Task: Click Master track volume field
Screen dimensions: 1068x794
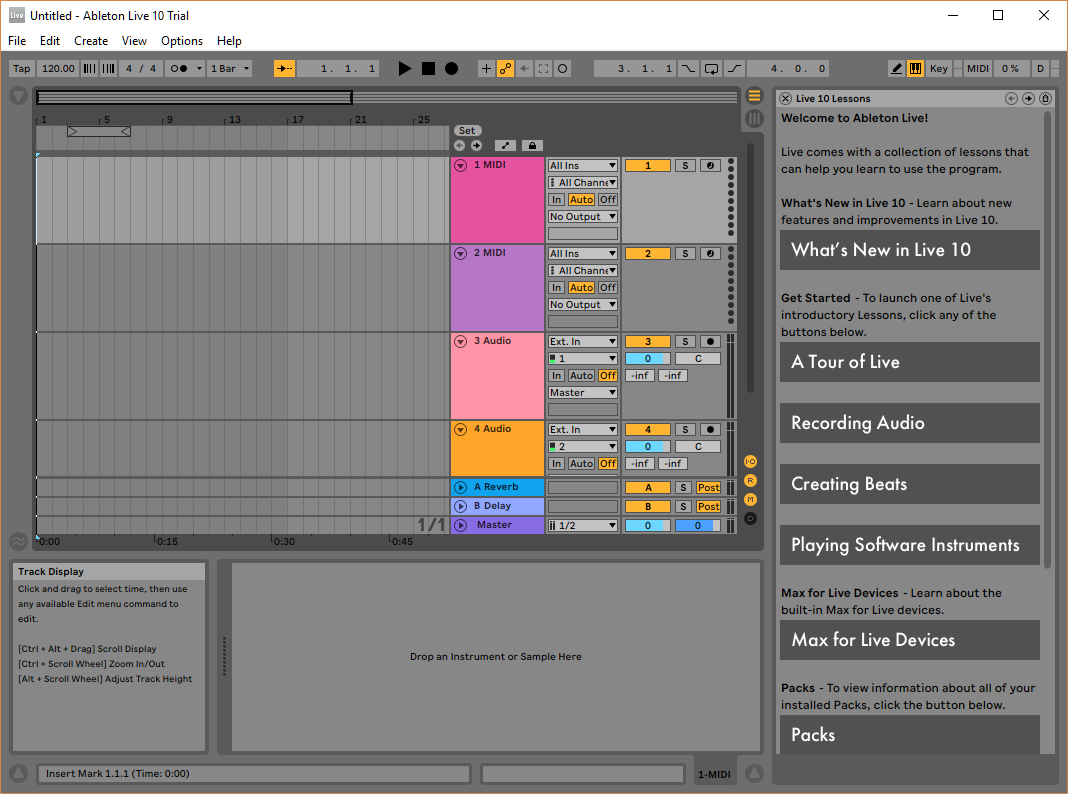Action: 648,526
